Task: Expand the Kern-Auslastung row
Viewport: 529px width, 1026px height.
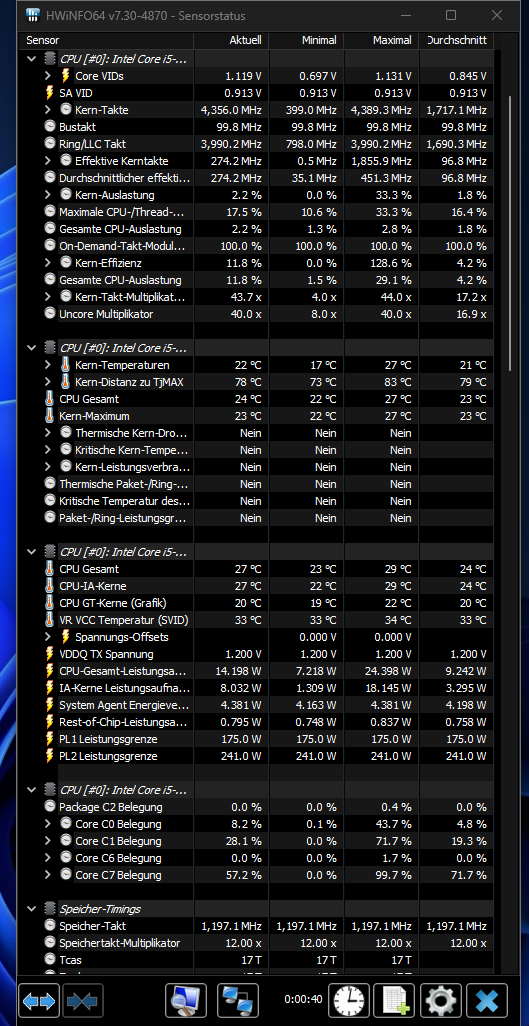Action: [x=48, y=195]
